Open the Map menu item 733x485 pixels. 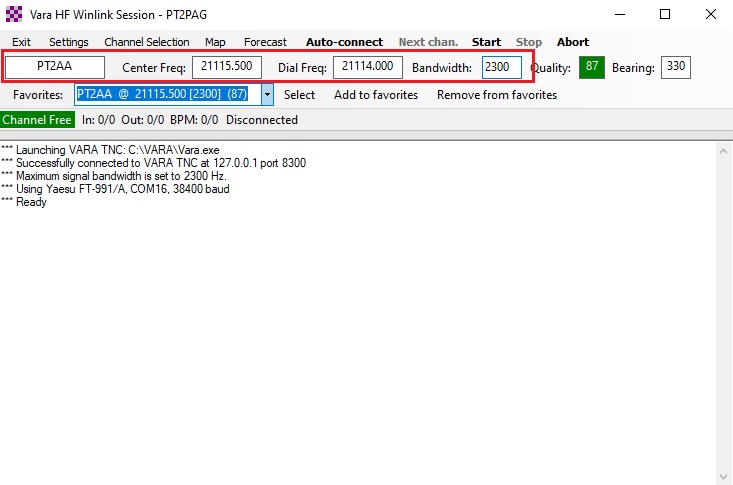pos(215,42)
